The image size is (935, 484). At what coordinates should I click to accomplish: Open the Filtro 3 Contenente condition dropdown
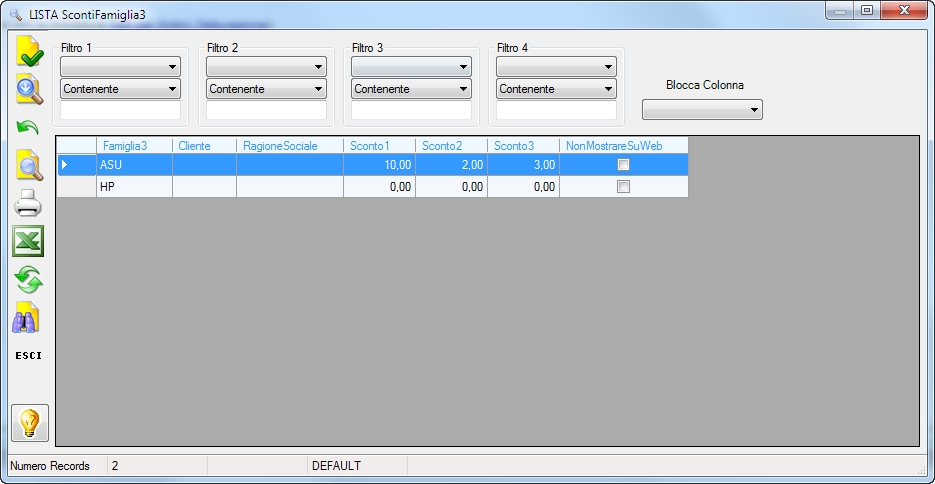411,89
